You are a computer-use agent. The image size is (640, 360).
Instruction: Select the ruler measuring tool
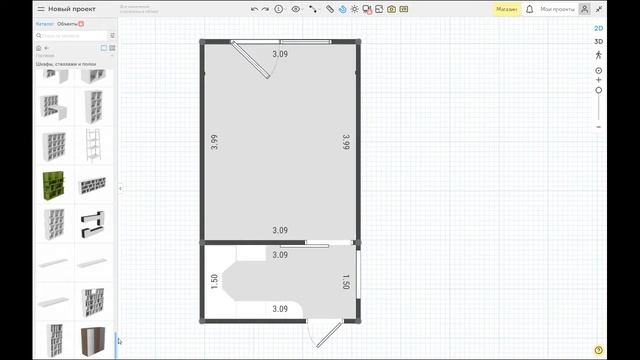click(x=330, y=9)
